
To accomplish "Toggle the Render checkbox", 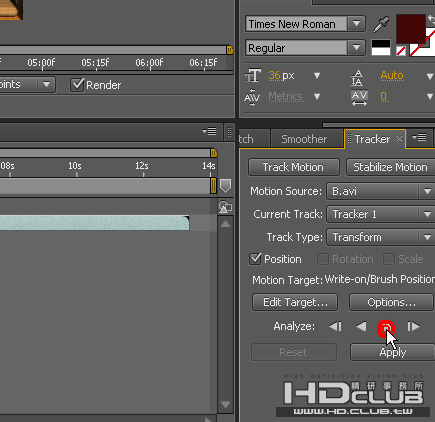I will click(x=77, y=85).
